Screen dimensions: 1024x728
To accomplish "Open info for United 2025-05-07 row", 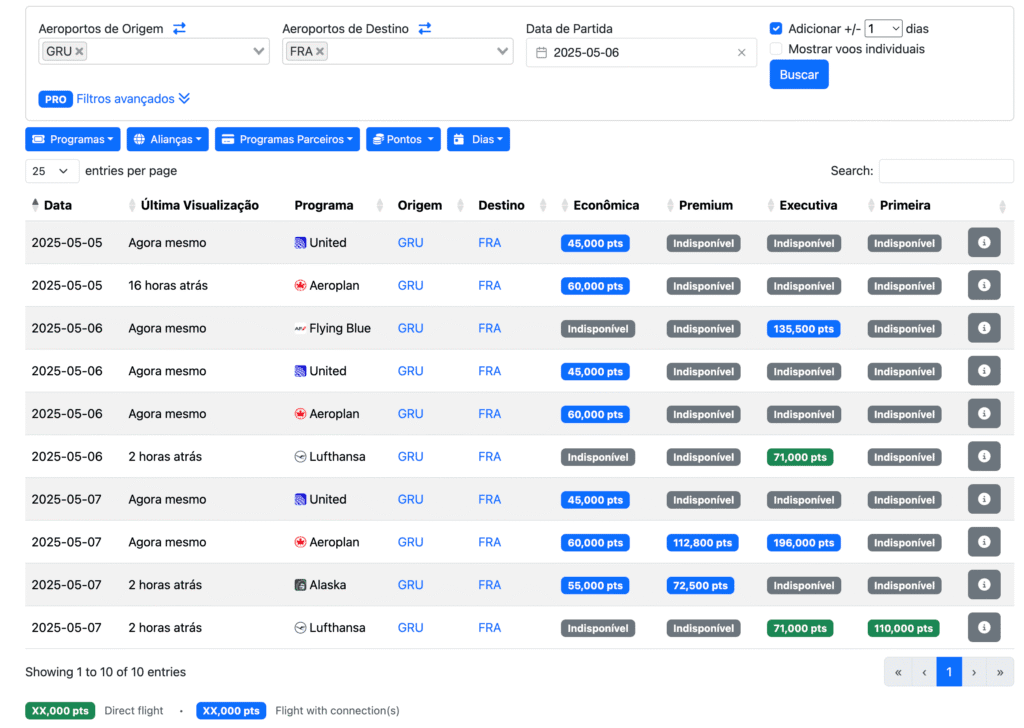I will coord(984,499).
